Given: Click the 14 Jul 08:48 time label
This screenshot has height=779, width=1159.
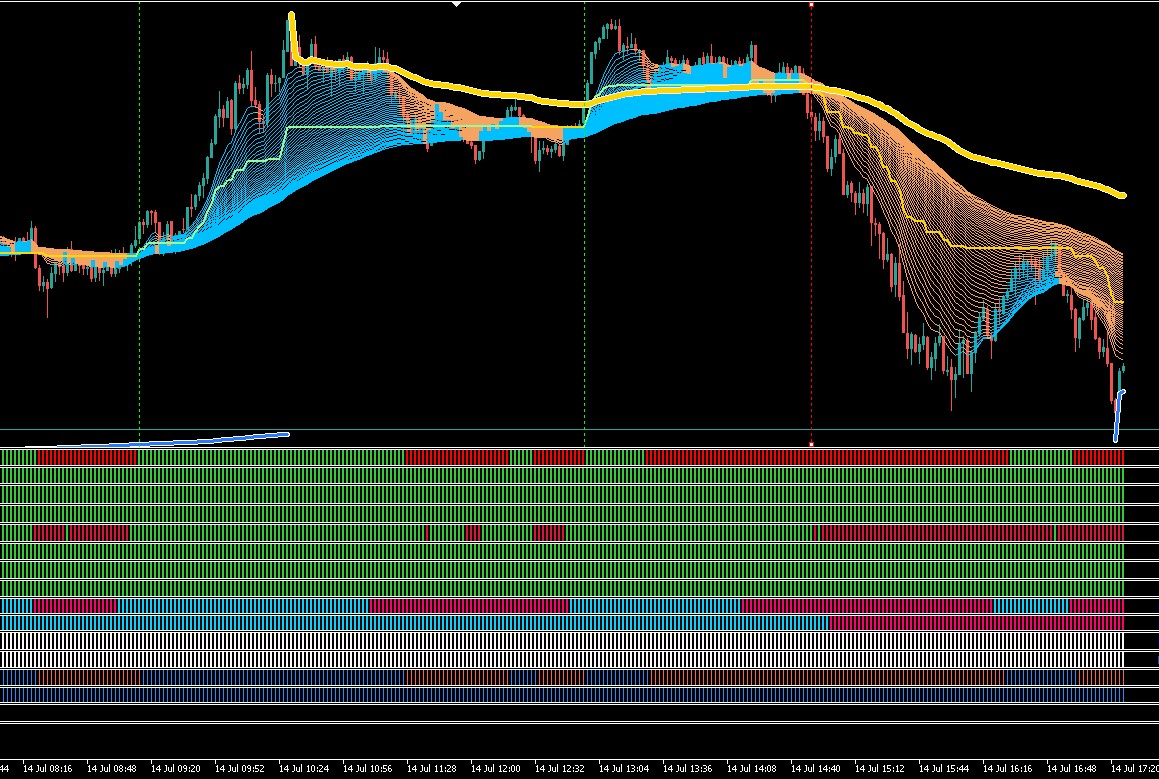Looking at the screenshot, I should click(x=112, y=769).
